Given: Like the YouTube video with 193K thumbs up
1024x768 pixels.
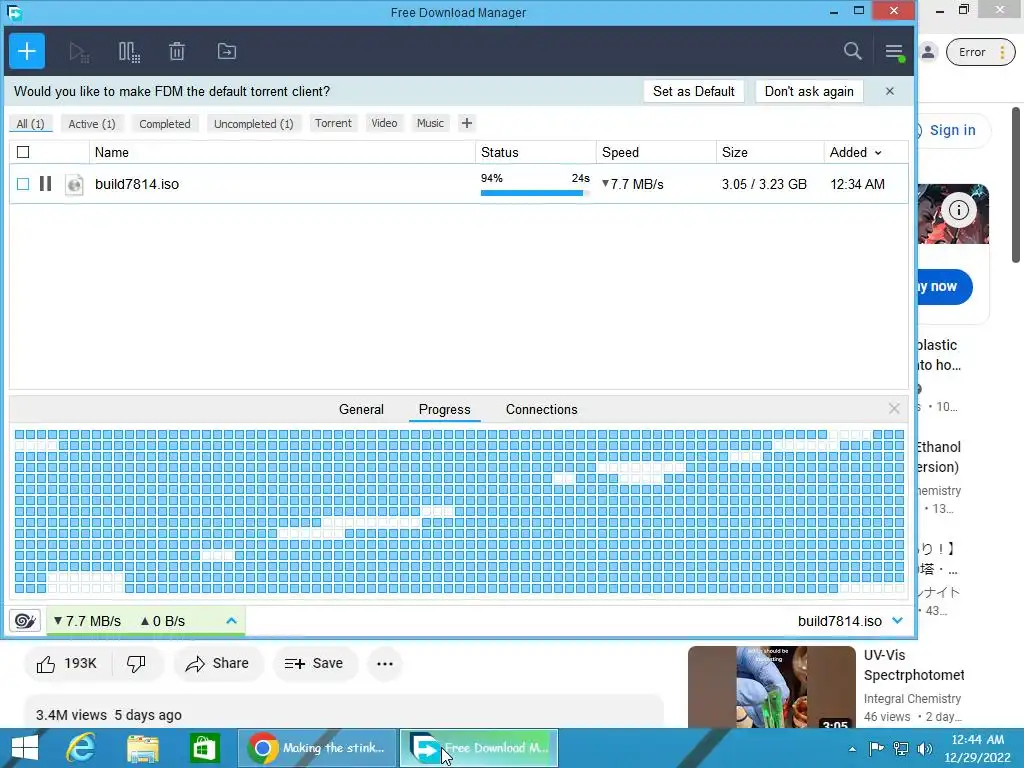Looking at the screenshot, I should 67,664.
